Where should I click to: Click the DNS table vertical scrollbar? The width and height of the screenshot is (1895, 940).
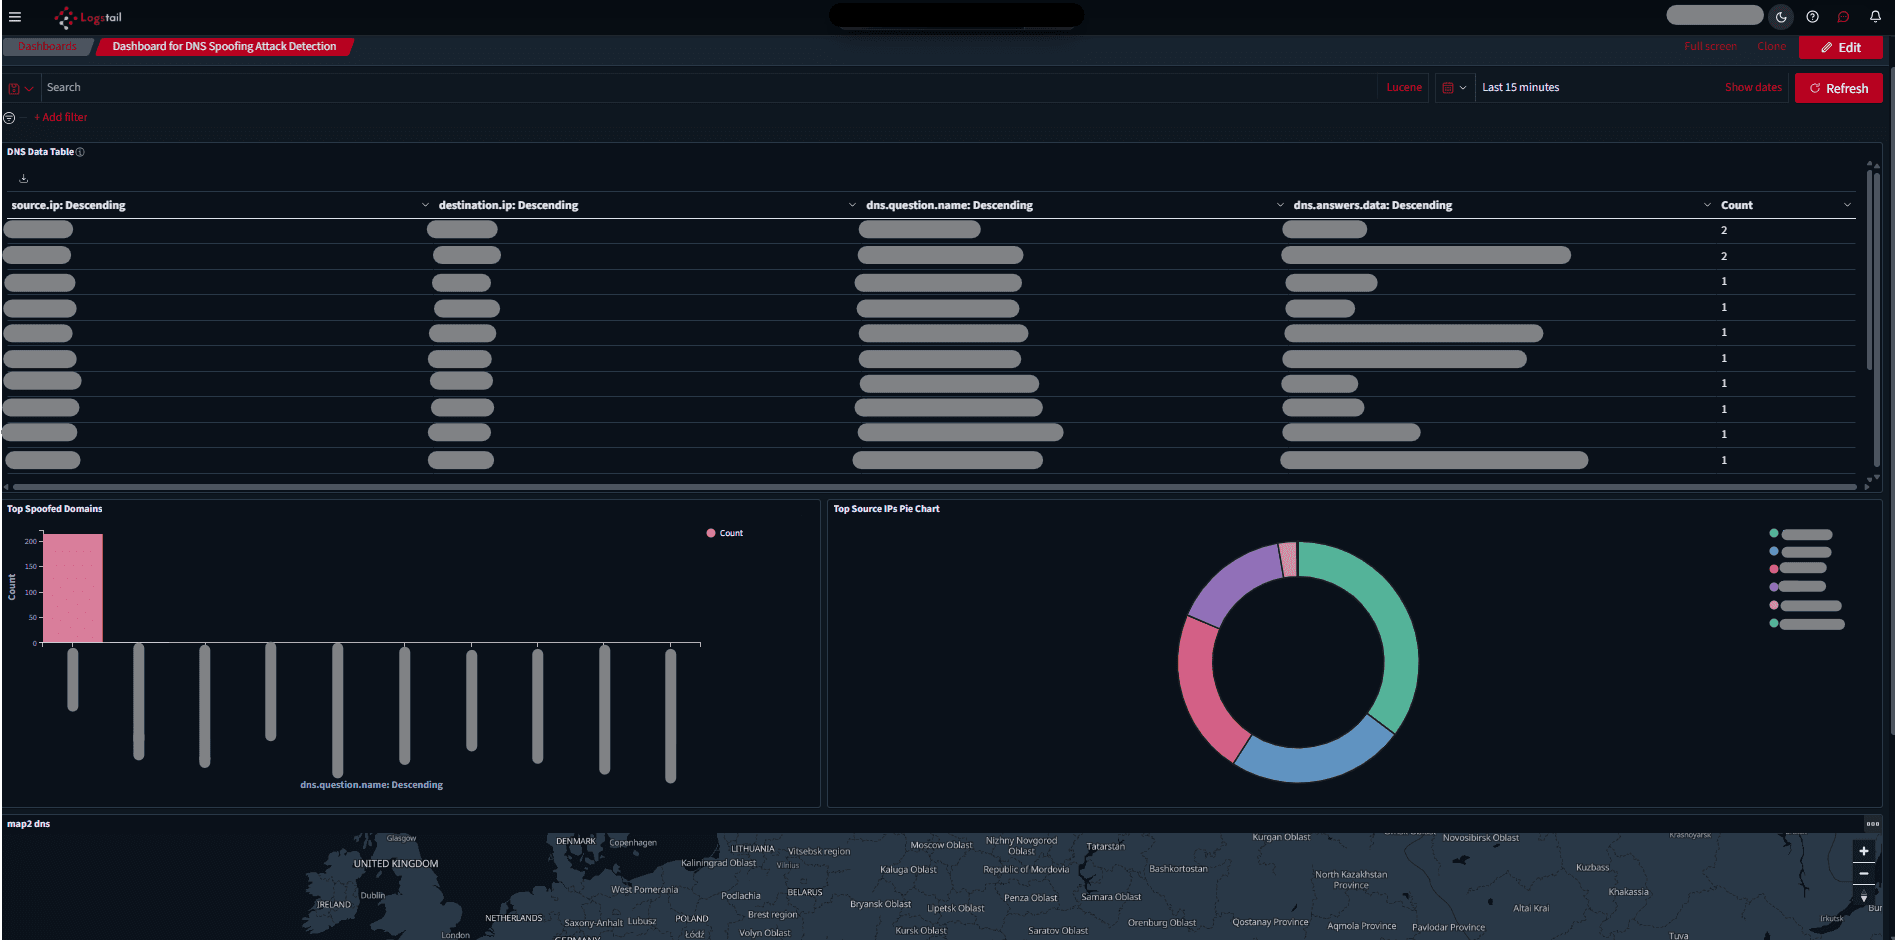coord(1870,270)
